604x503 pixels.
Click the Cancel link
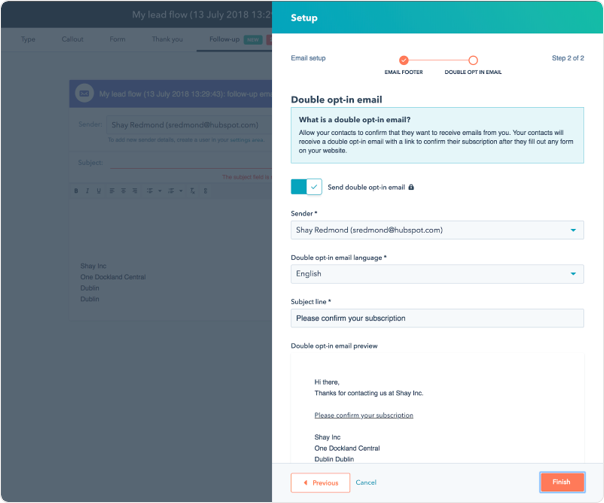[x=366, y=482]
